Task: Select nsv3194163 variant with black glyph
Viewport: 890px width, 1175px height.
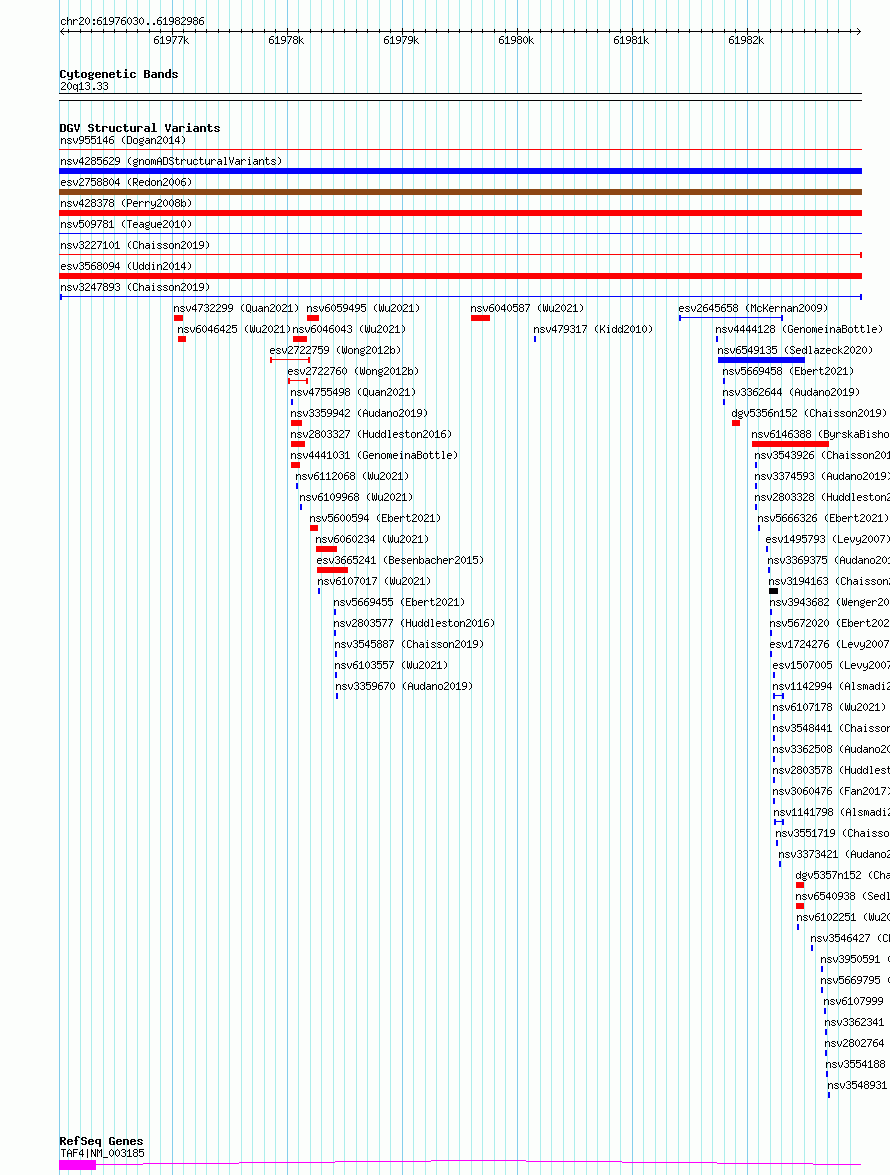Action: pos(774,591)
